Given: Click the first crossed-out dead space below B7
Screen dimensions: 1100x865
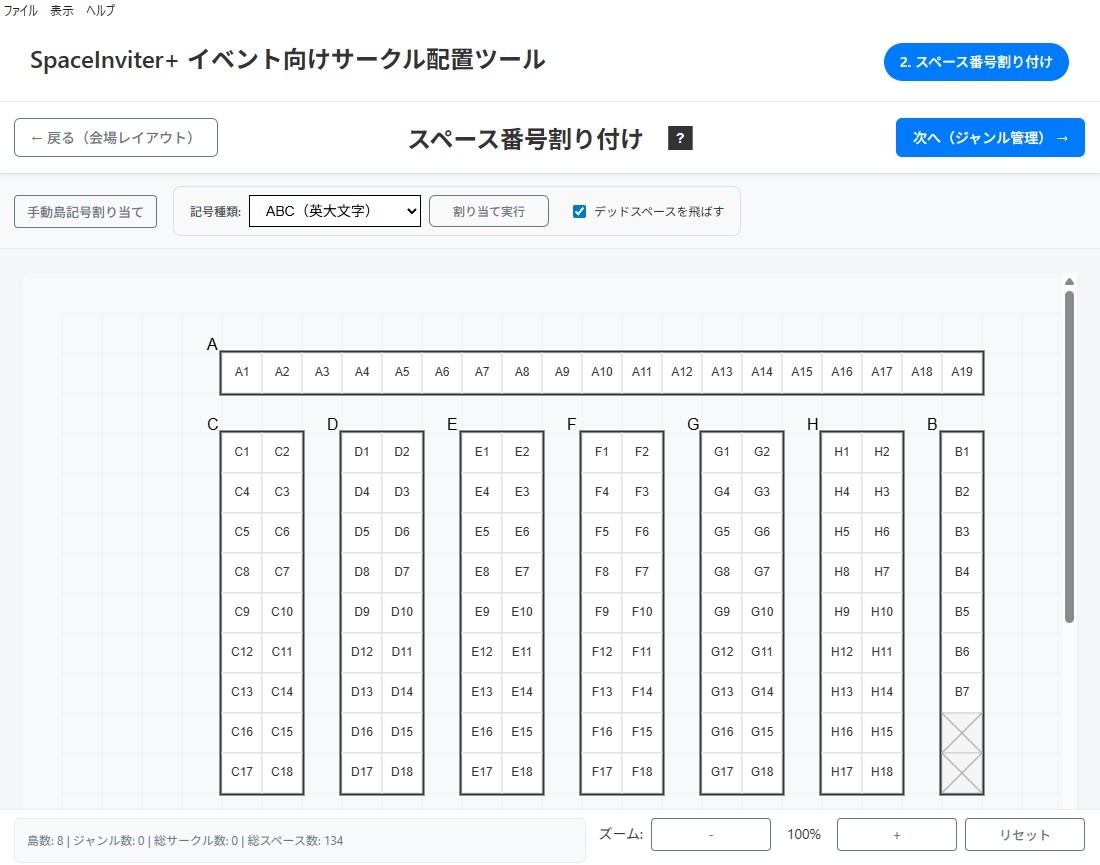Looking at the screenshot, I should tap(962, 732).
